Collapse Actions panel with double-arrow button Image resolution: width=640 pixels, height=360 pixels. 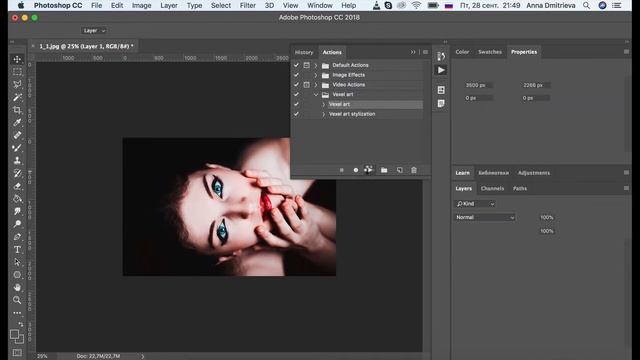(413, 52)
